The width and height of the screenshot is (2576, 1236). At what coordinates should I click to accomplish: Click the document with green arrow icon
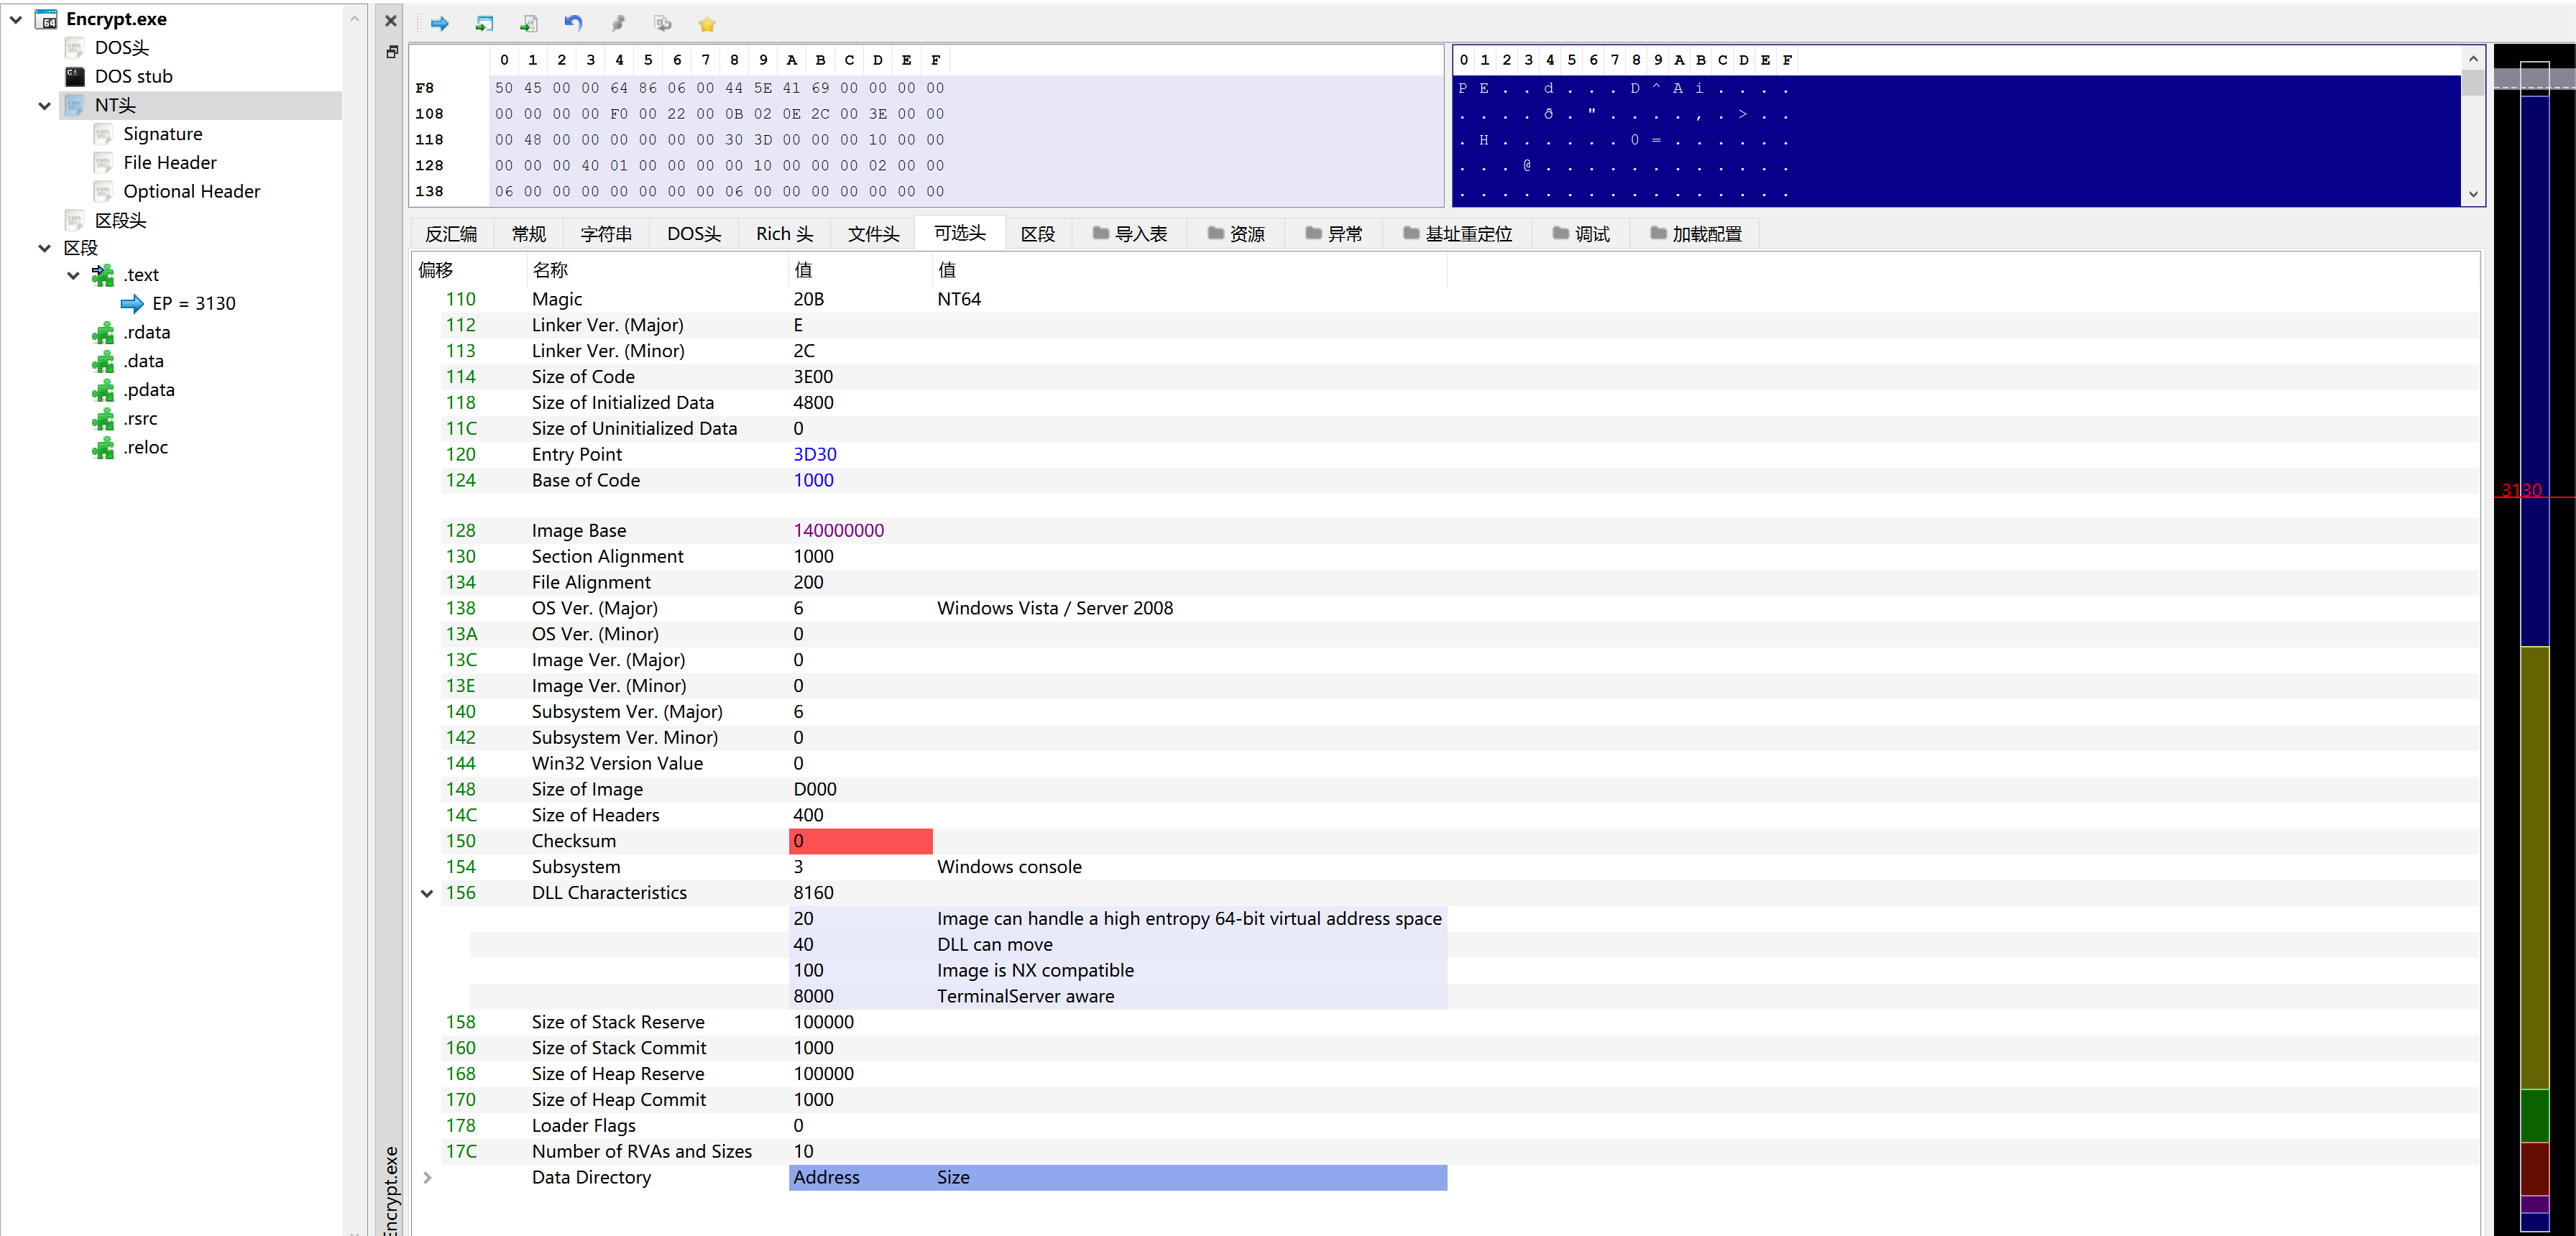tap(529, 24)
